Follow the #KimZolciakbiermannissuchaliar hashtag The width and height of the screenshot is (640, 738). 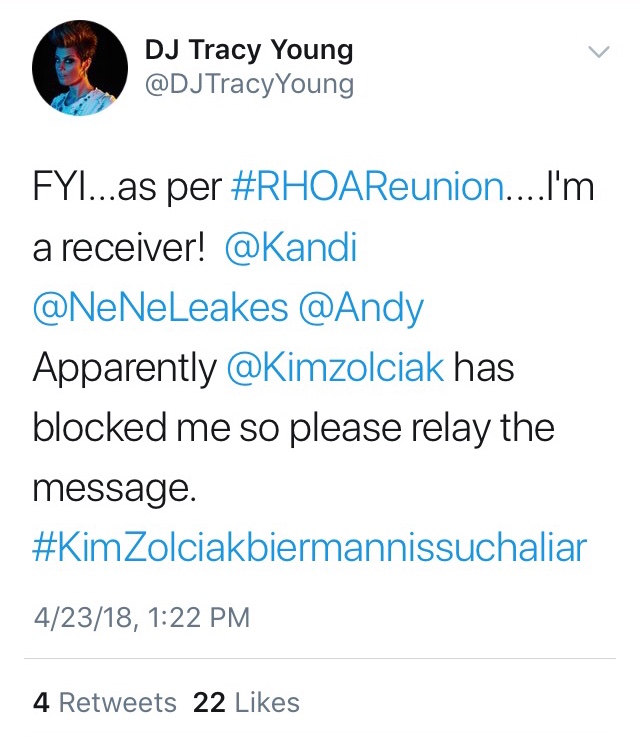point(310,548)
